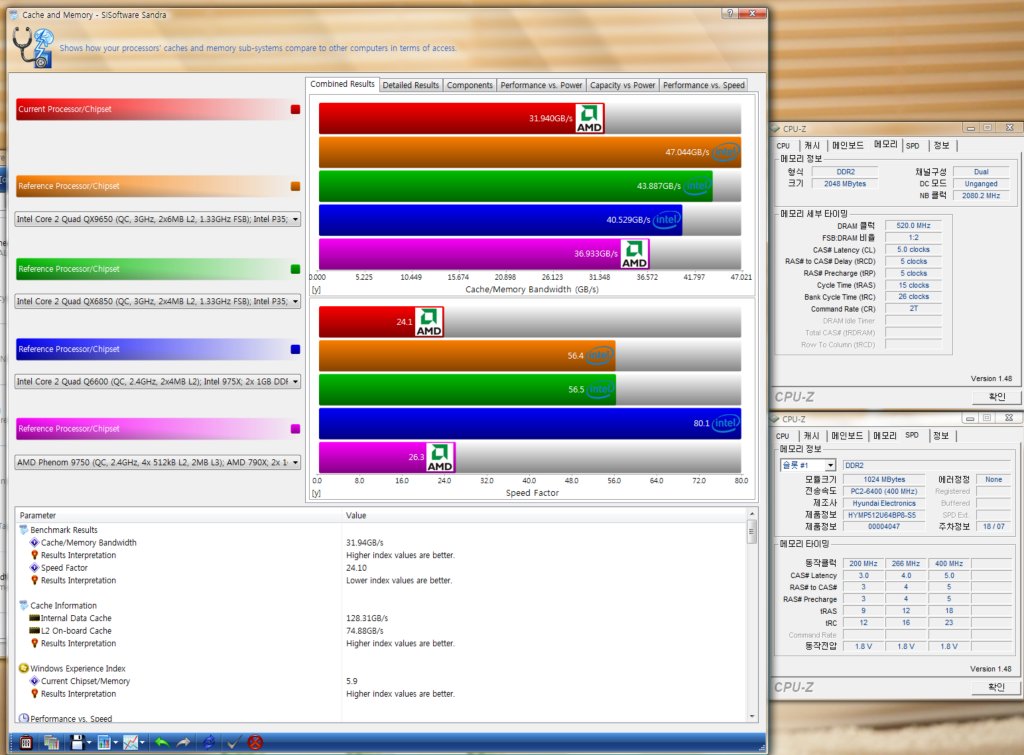Click the results list vertical scrollbar thumb
1024x755 pixels.
pos(752,532)
